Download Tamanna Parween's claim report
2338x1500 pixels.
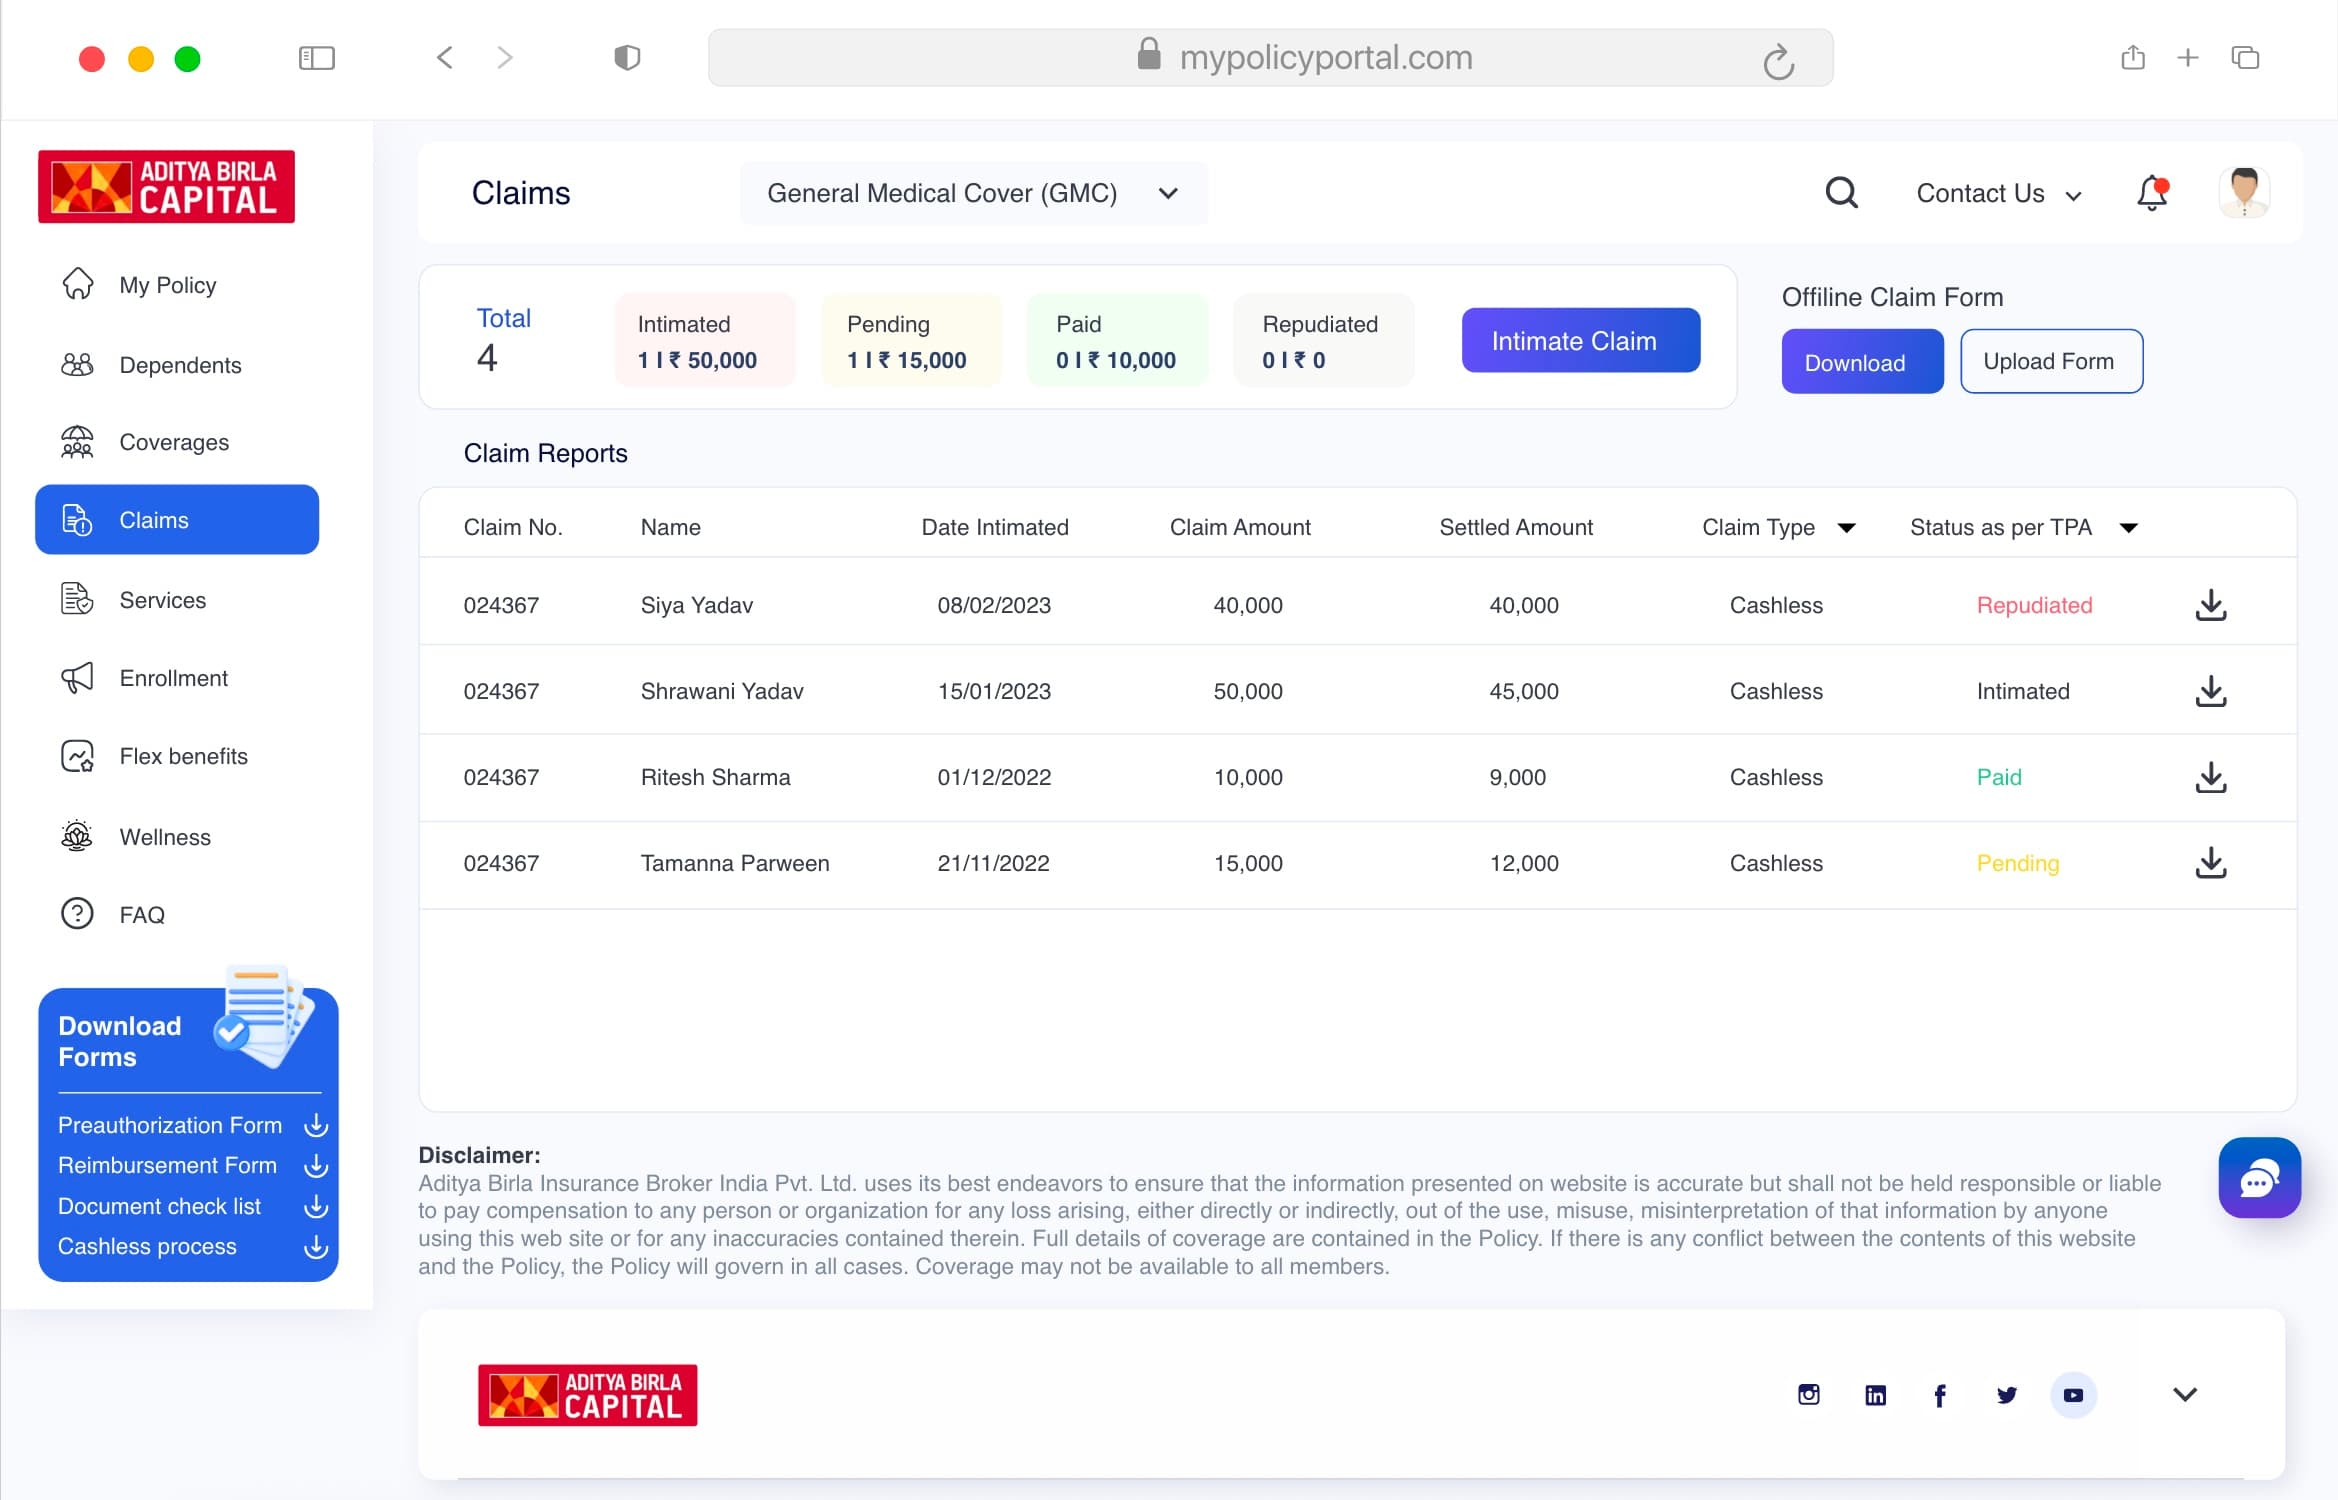tap(2211, 863)
